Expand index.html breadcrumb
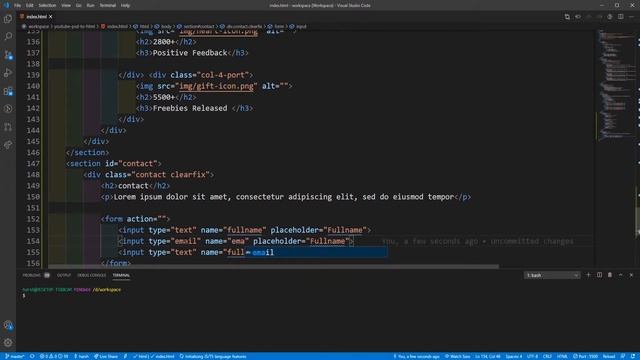Screen dimensions: 640x360 tap(117, 27)
